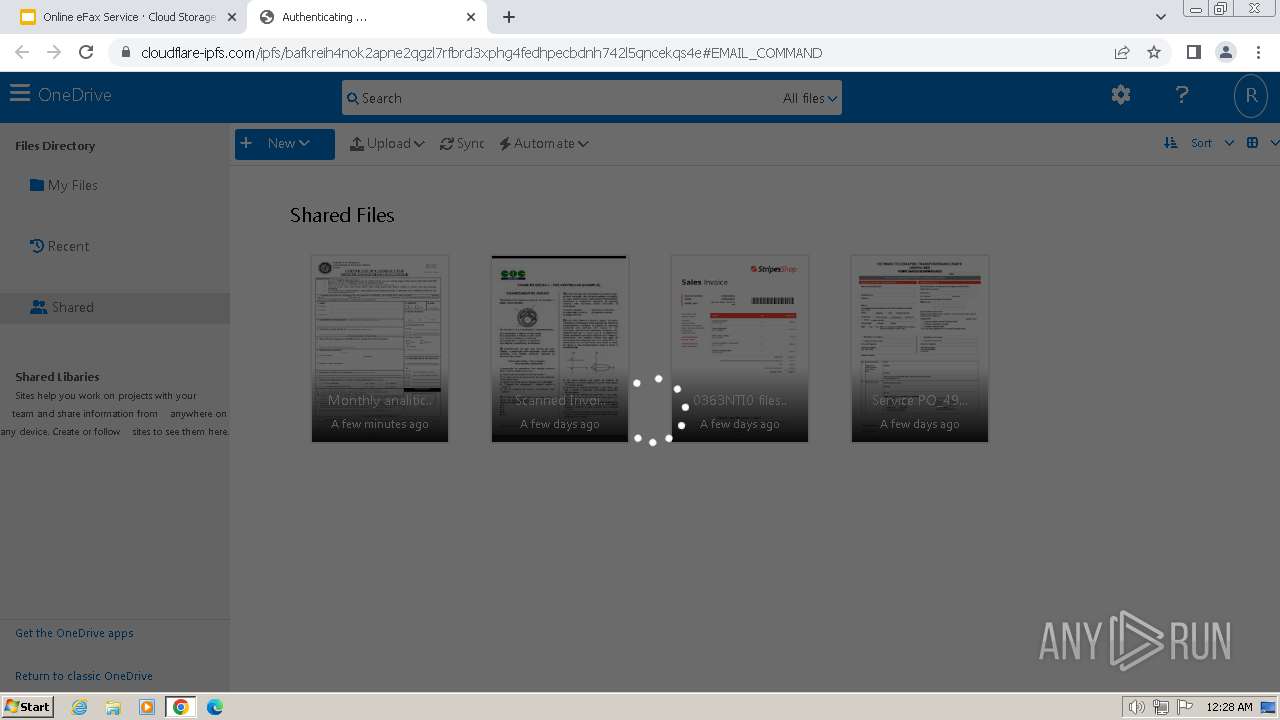The height and width of the screenshot is (720, 1280).
Task: Click the Recent clock icon
Action: pos(37,246)
